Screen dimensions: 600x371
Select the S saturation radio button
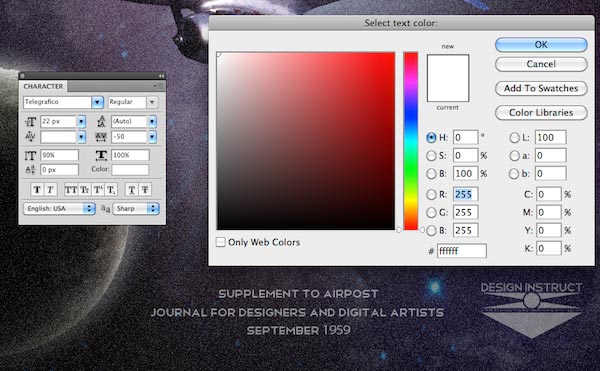pos(431,156)
